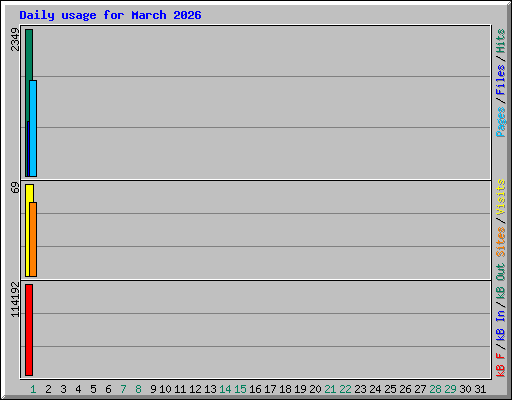Click the 2349 axis maximum value

click(15, 39)
